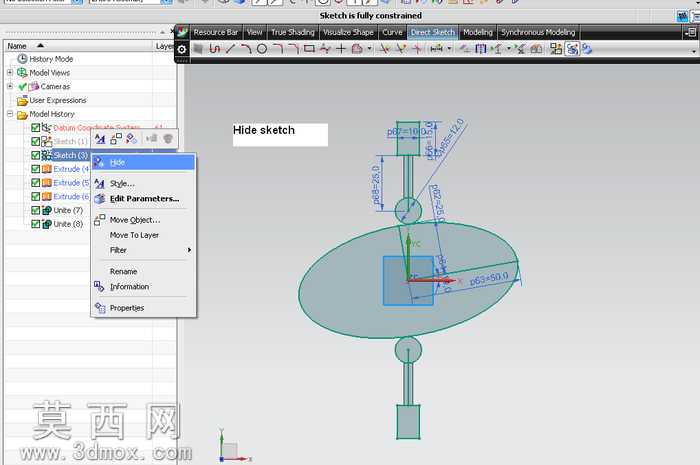Viewport: 700px width, 465px height.
Task: Select the Arc sketch tool
Action: [246, 49]
